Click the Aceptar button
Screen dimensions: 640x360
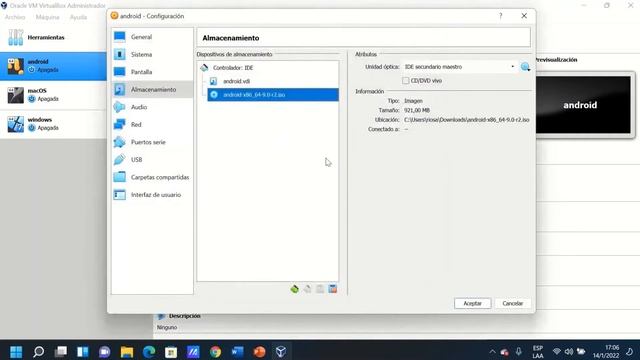472,303
